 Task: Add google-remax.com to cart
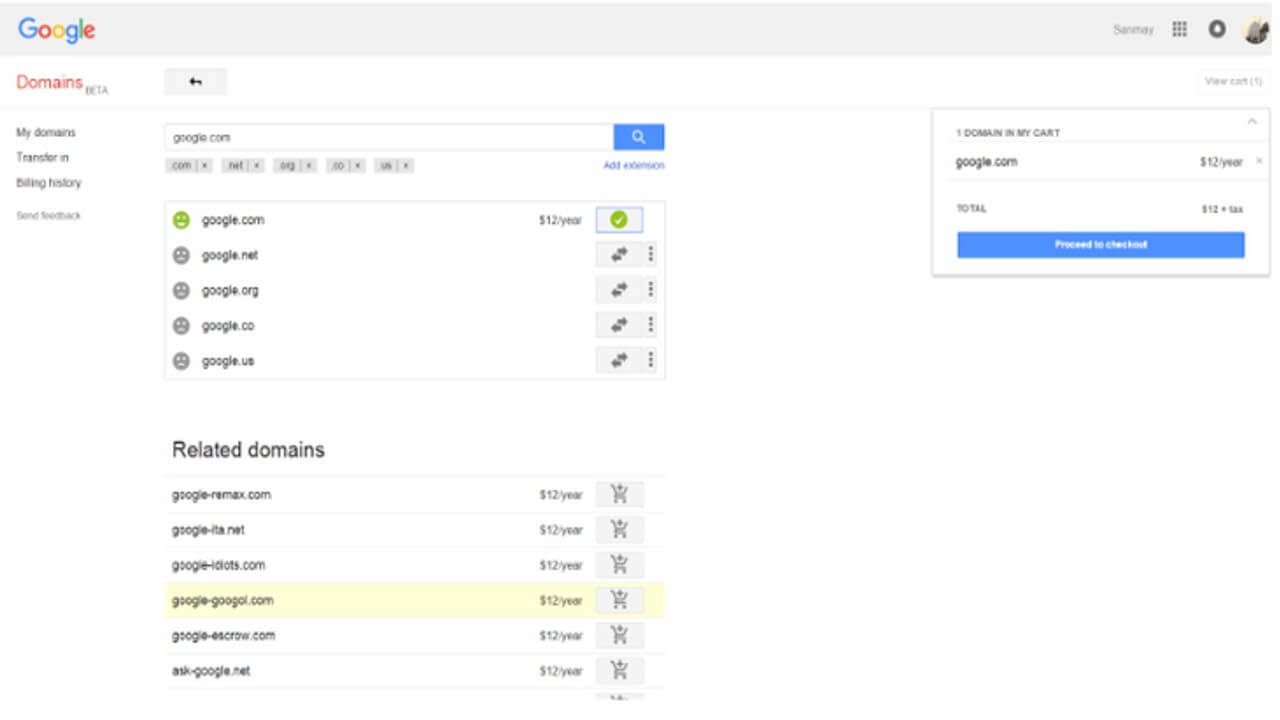click(620, 494)
